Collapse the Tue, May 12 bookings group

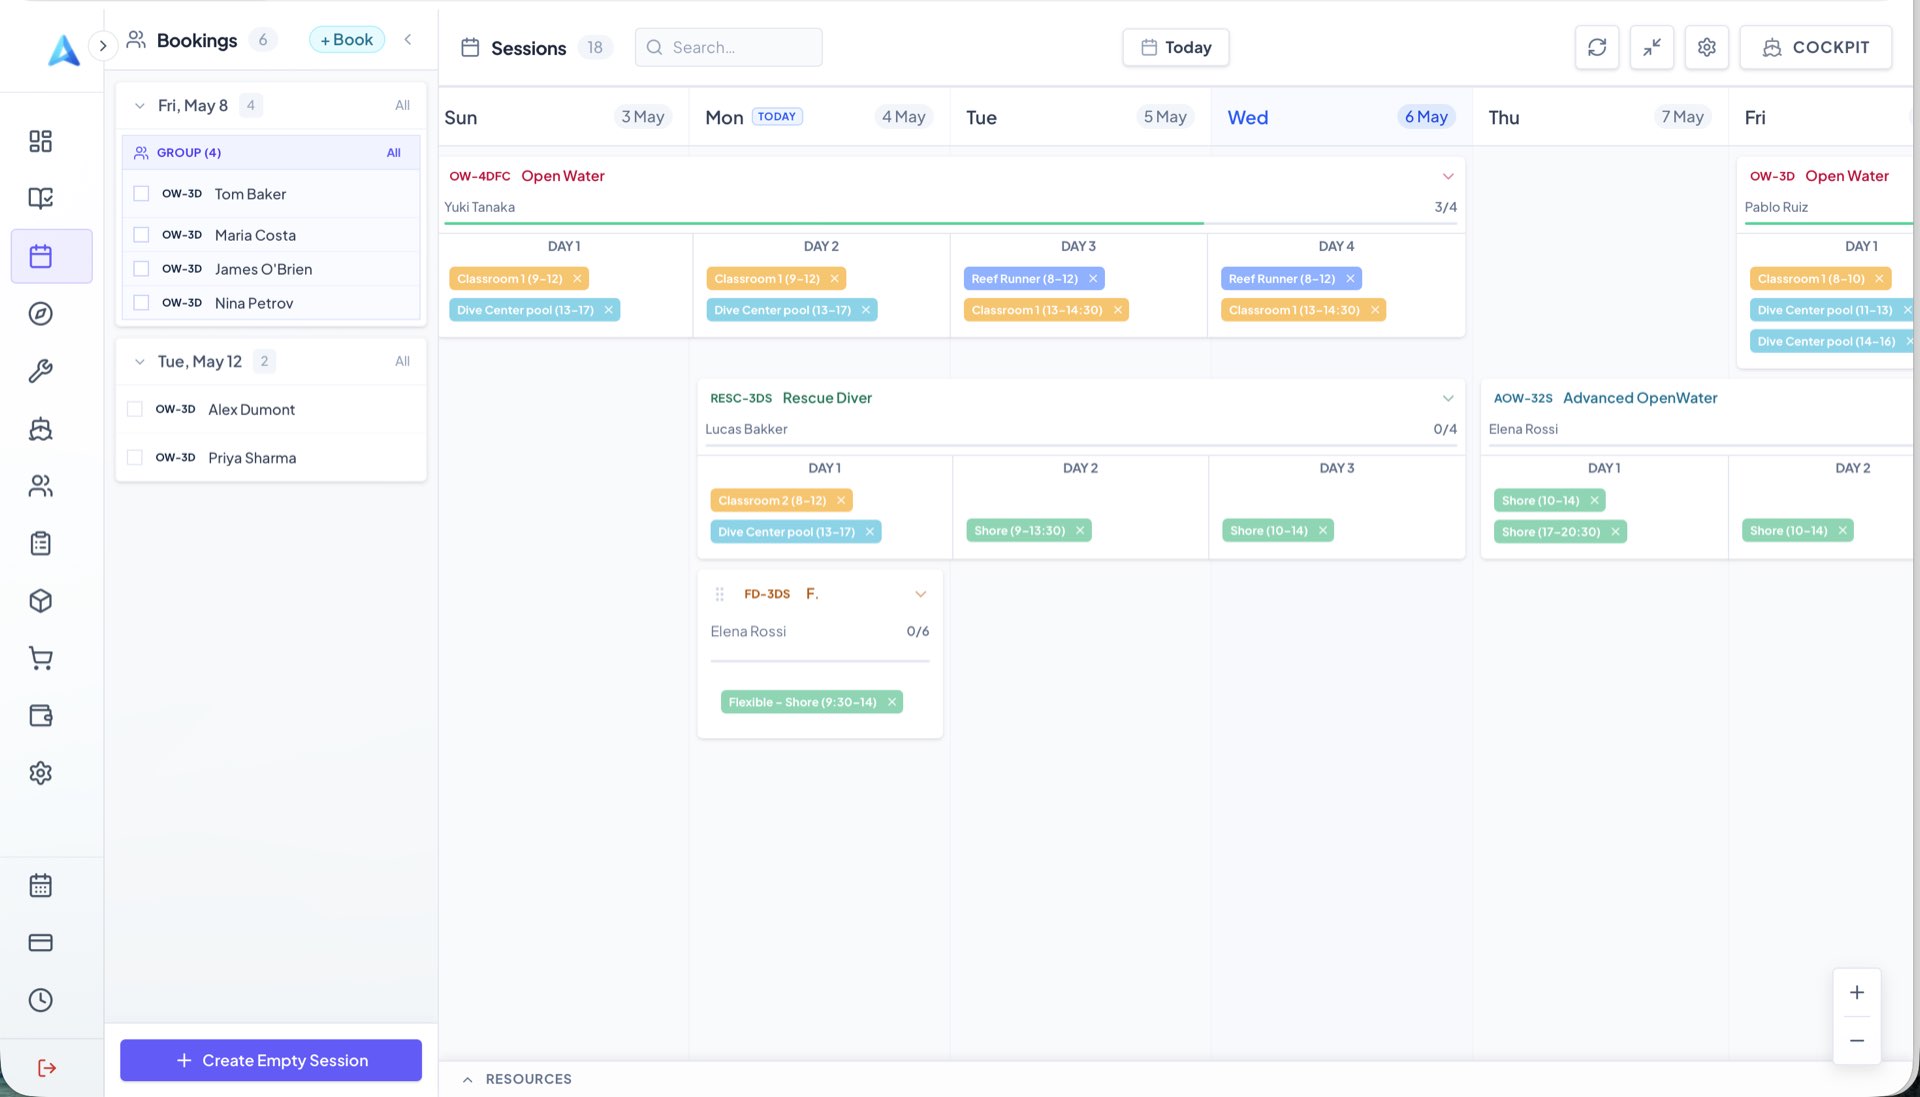point(139,361)
